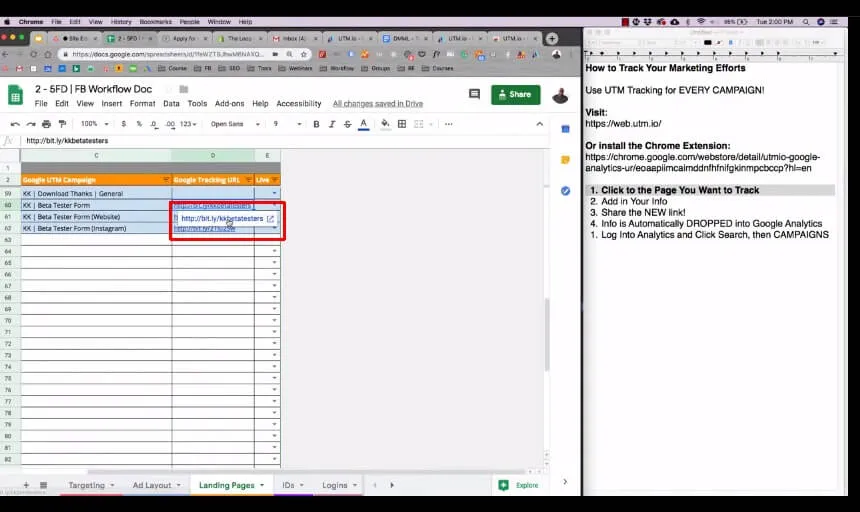Move document using the folder icon
Image resolution: width=860 pixels, height=512 pixels.
click(184, 89)
